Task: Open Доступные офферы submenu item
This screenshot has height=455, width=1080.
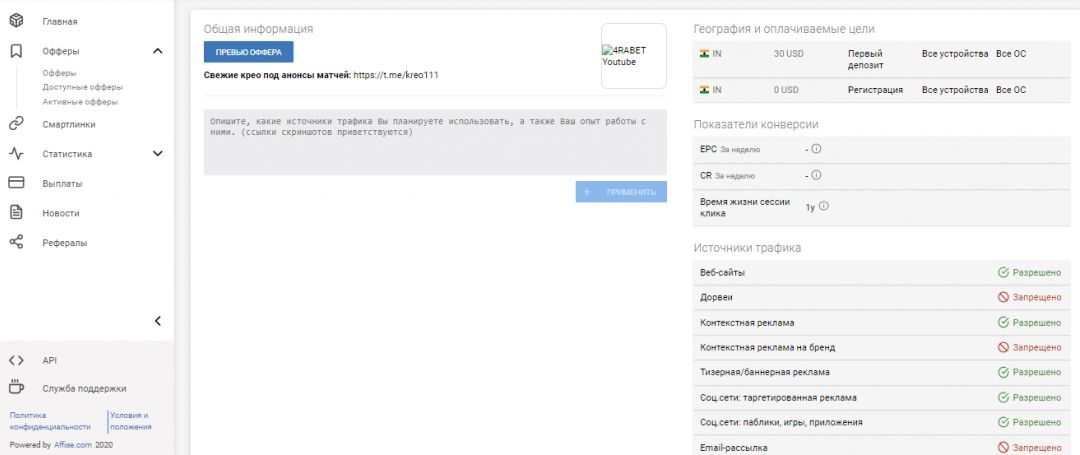Action: click(83, 87)
